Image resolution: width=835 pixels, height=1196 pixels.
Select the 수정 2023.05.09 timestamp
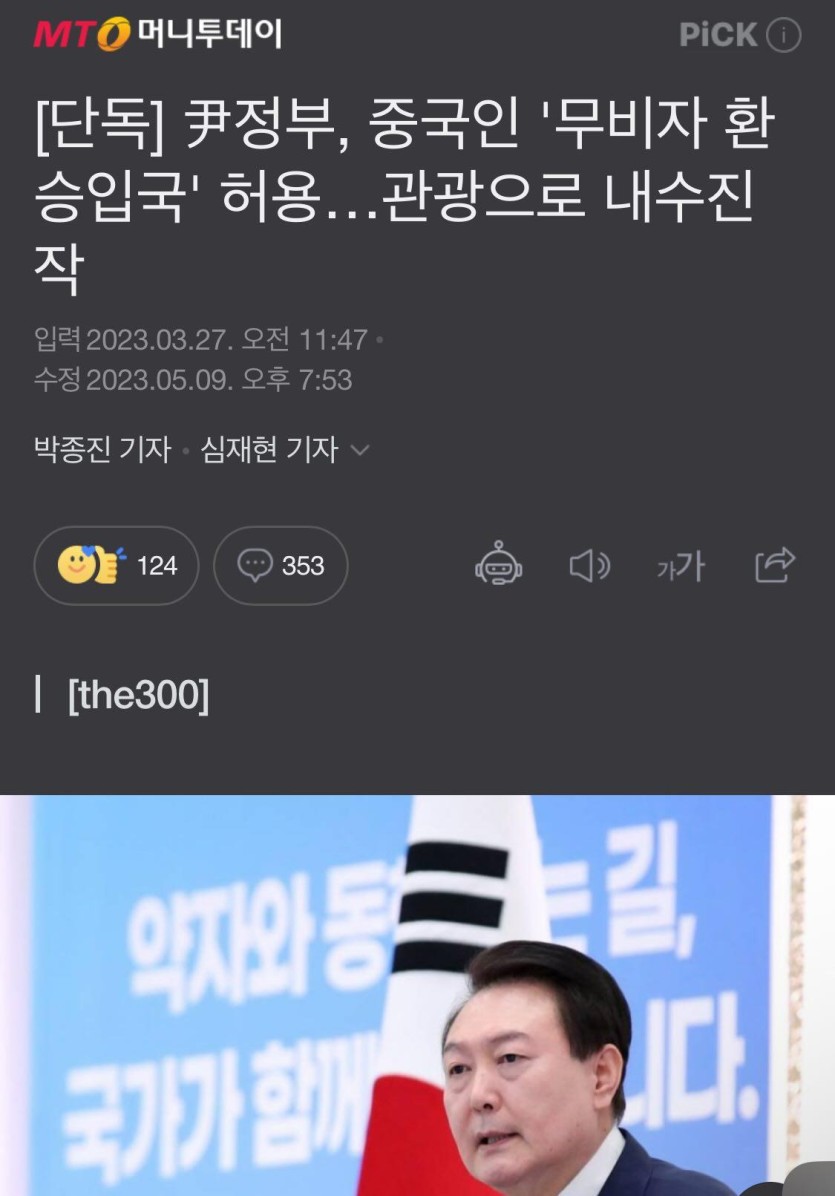click(193, 380)
